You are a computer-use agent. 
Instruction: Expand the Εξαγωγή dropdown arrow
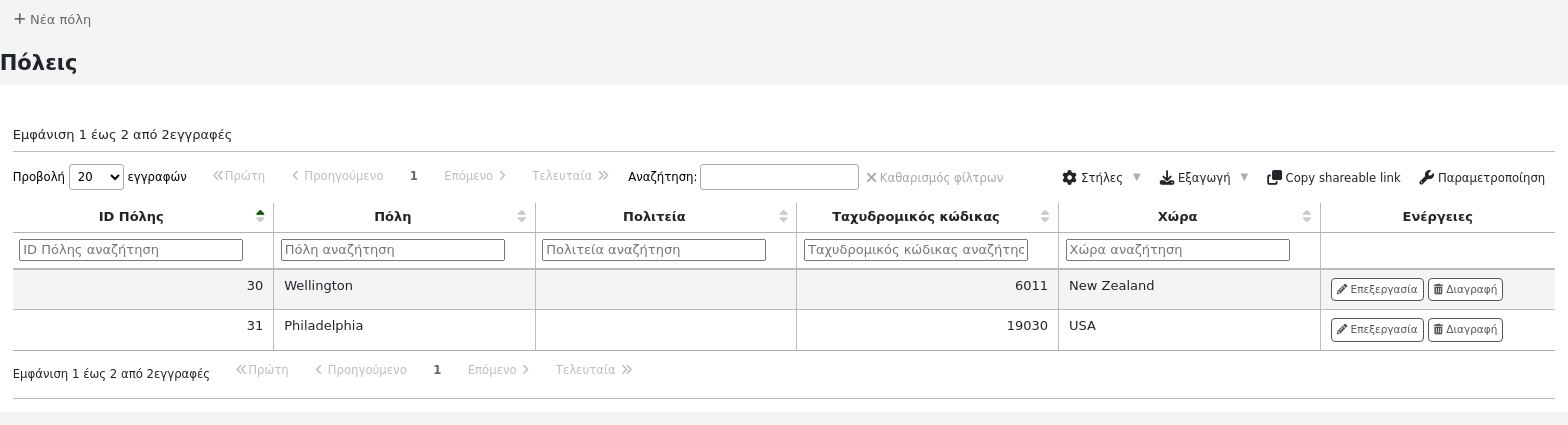point(1244,177)
